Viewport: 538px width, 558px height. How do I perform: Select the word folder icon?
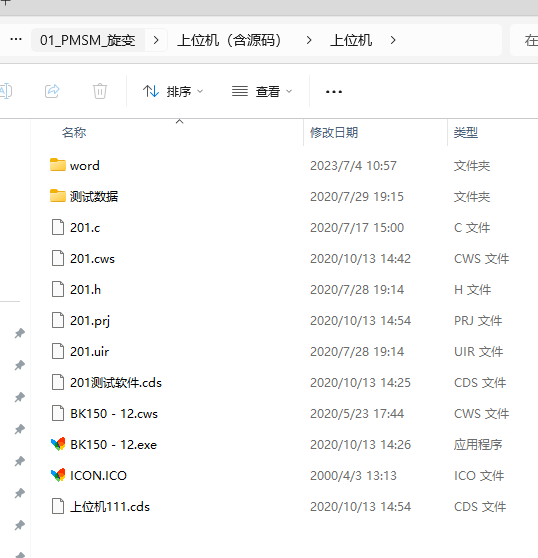click(58, 165)
